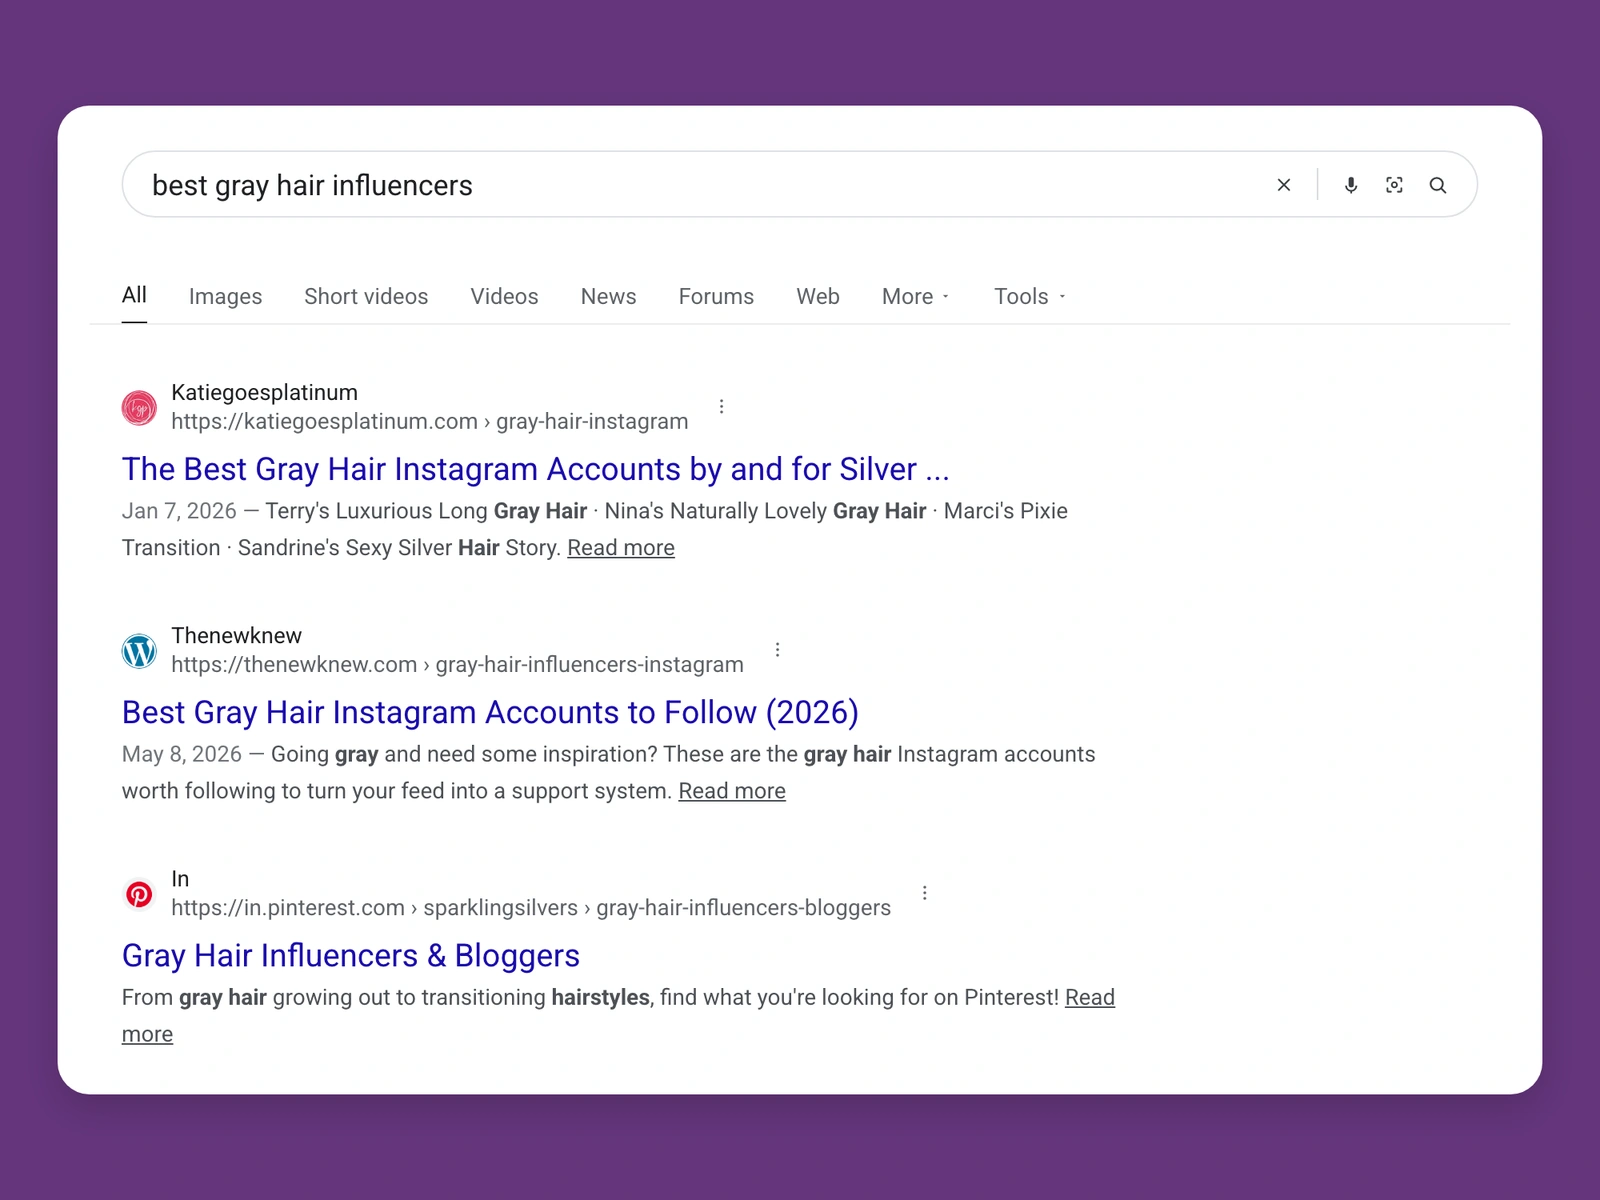1600x1200 pixels.
Task: Expand the Tools dropdown
Action: point(1030,296)
